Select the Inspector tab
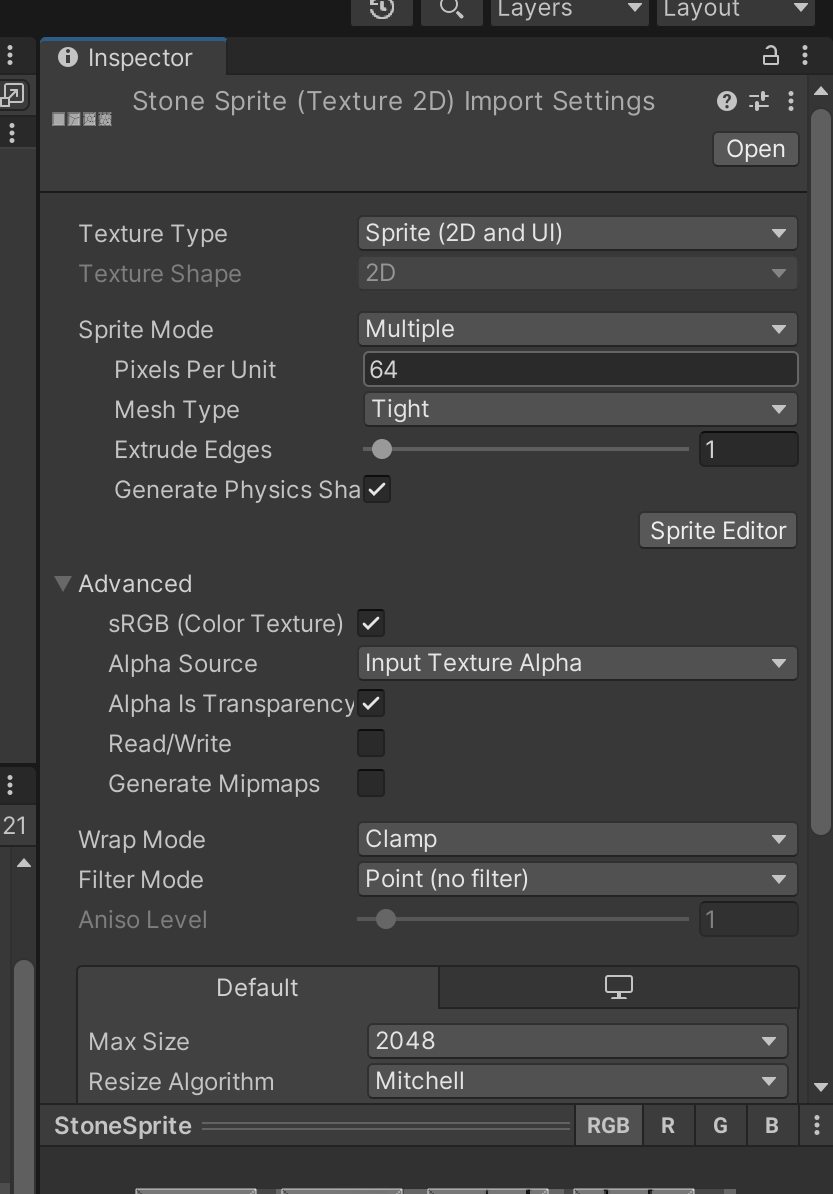 [x=134, y=57]
